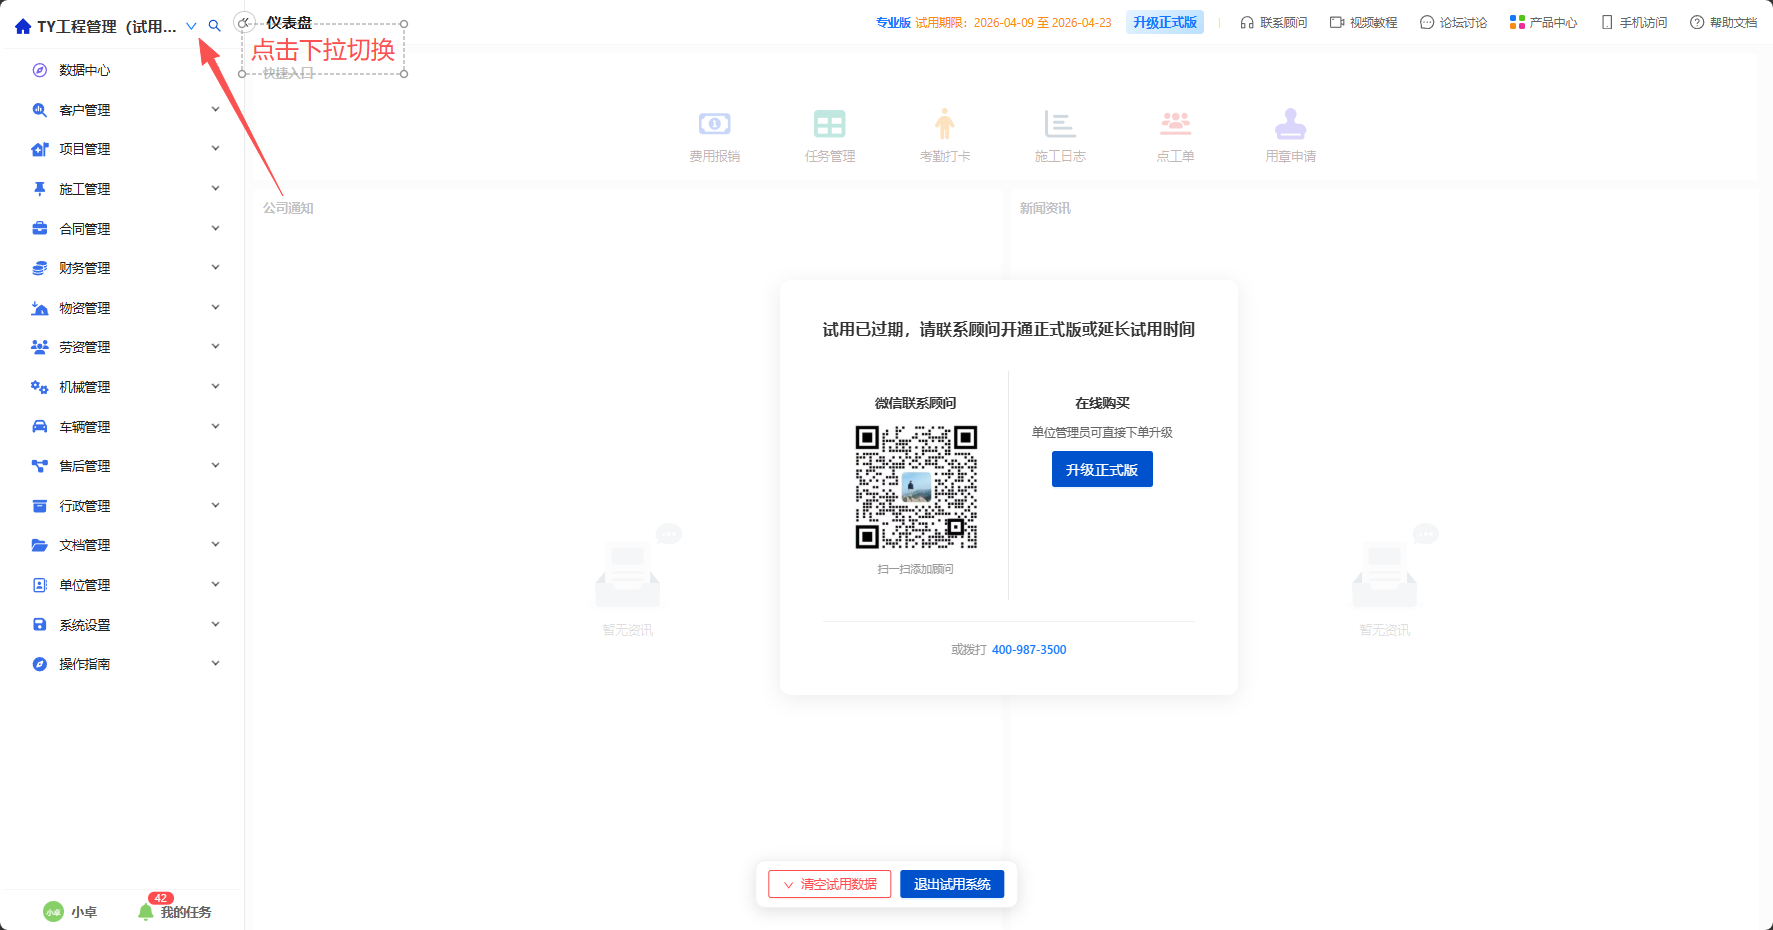Viewport: 1773px width, 930px height.
Task: Click the 项目管理 sidebar icon
Action: pyautogui.click(x=40, y=149)
